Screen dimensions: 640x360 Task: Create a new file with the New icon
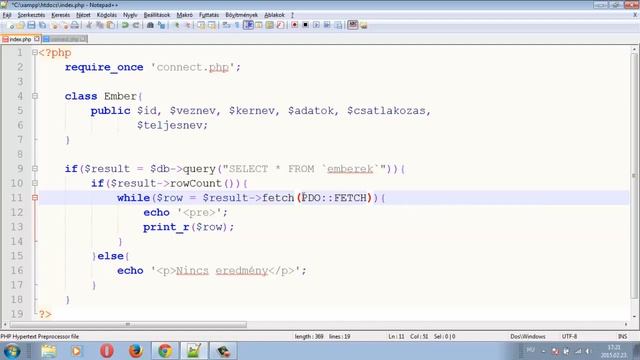[10, 25]
